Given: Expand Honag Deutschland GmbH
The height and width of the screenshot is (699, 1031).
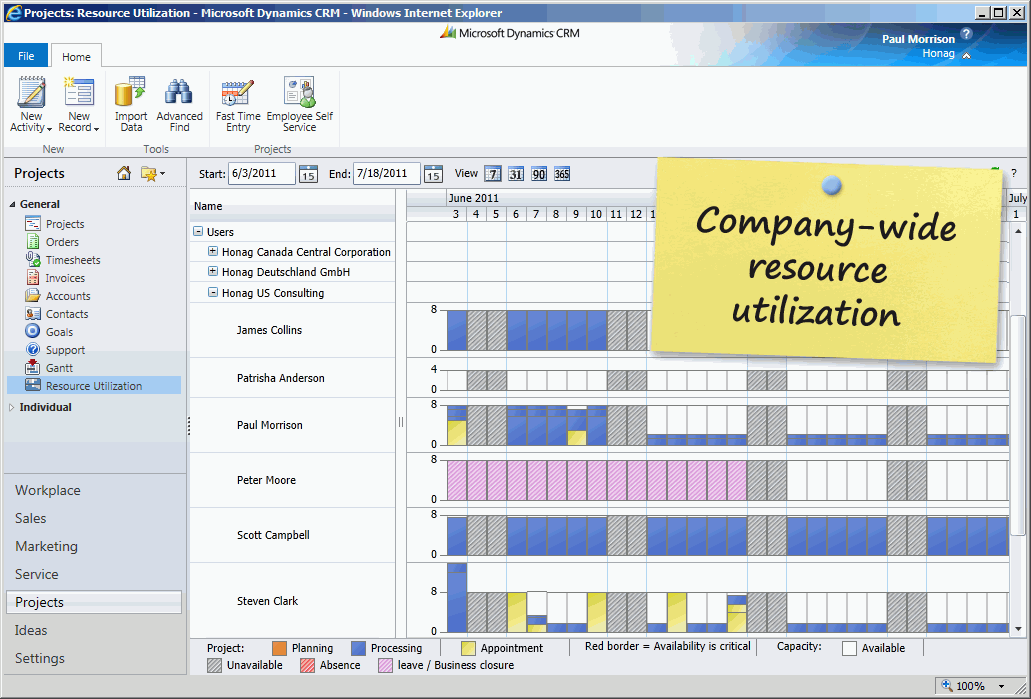Looking at the screenshot, I should (x=212, y=271).
